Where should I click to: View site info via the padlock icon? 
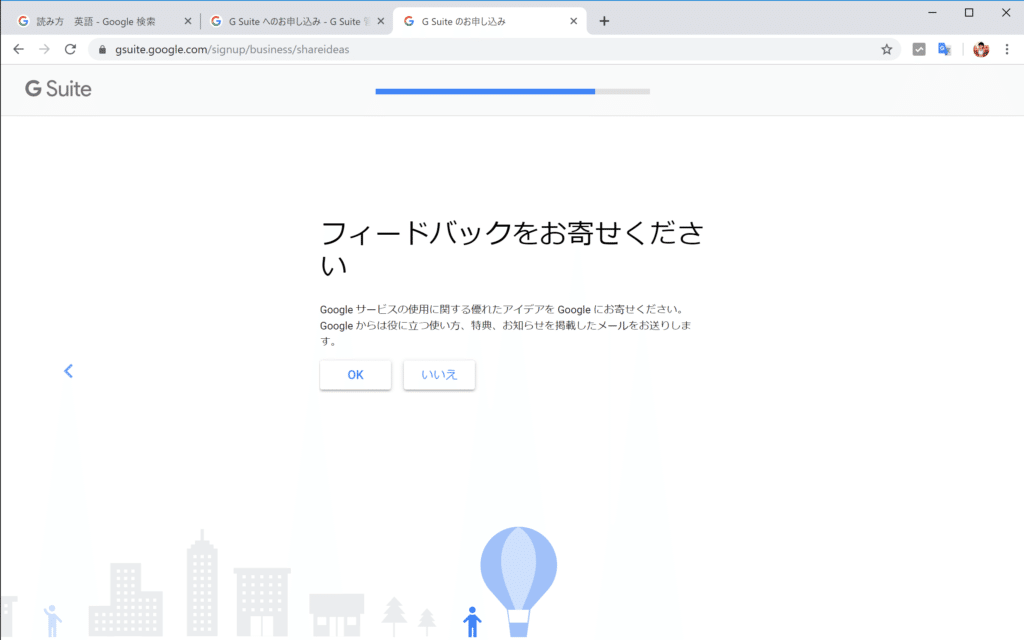(x=101, y=48)
